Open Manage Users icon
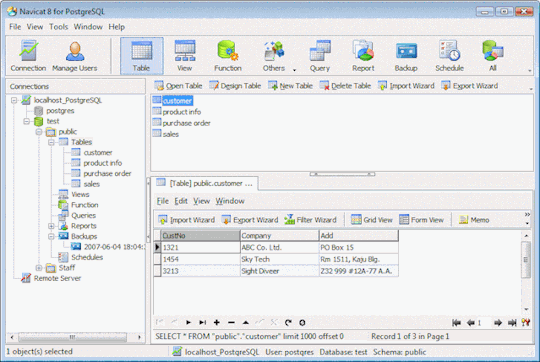 (x=75, y=56)
